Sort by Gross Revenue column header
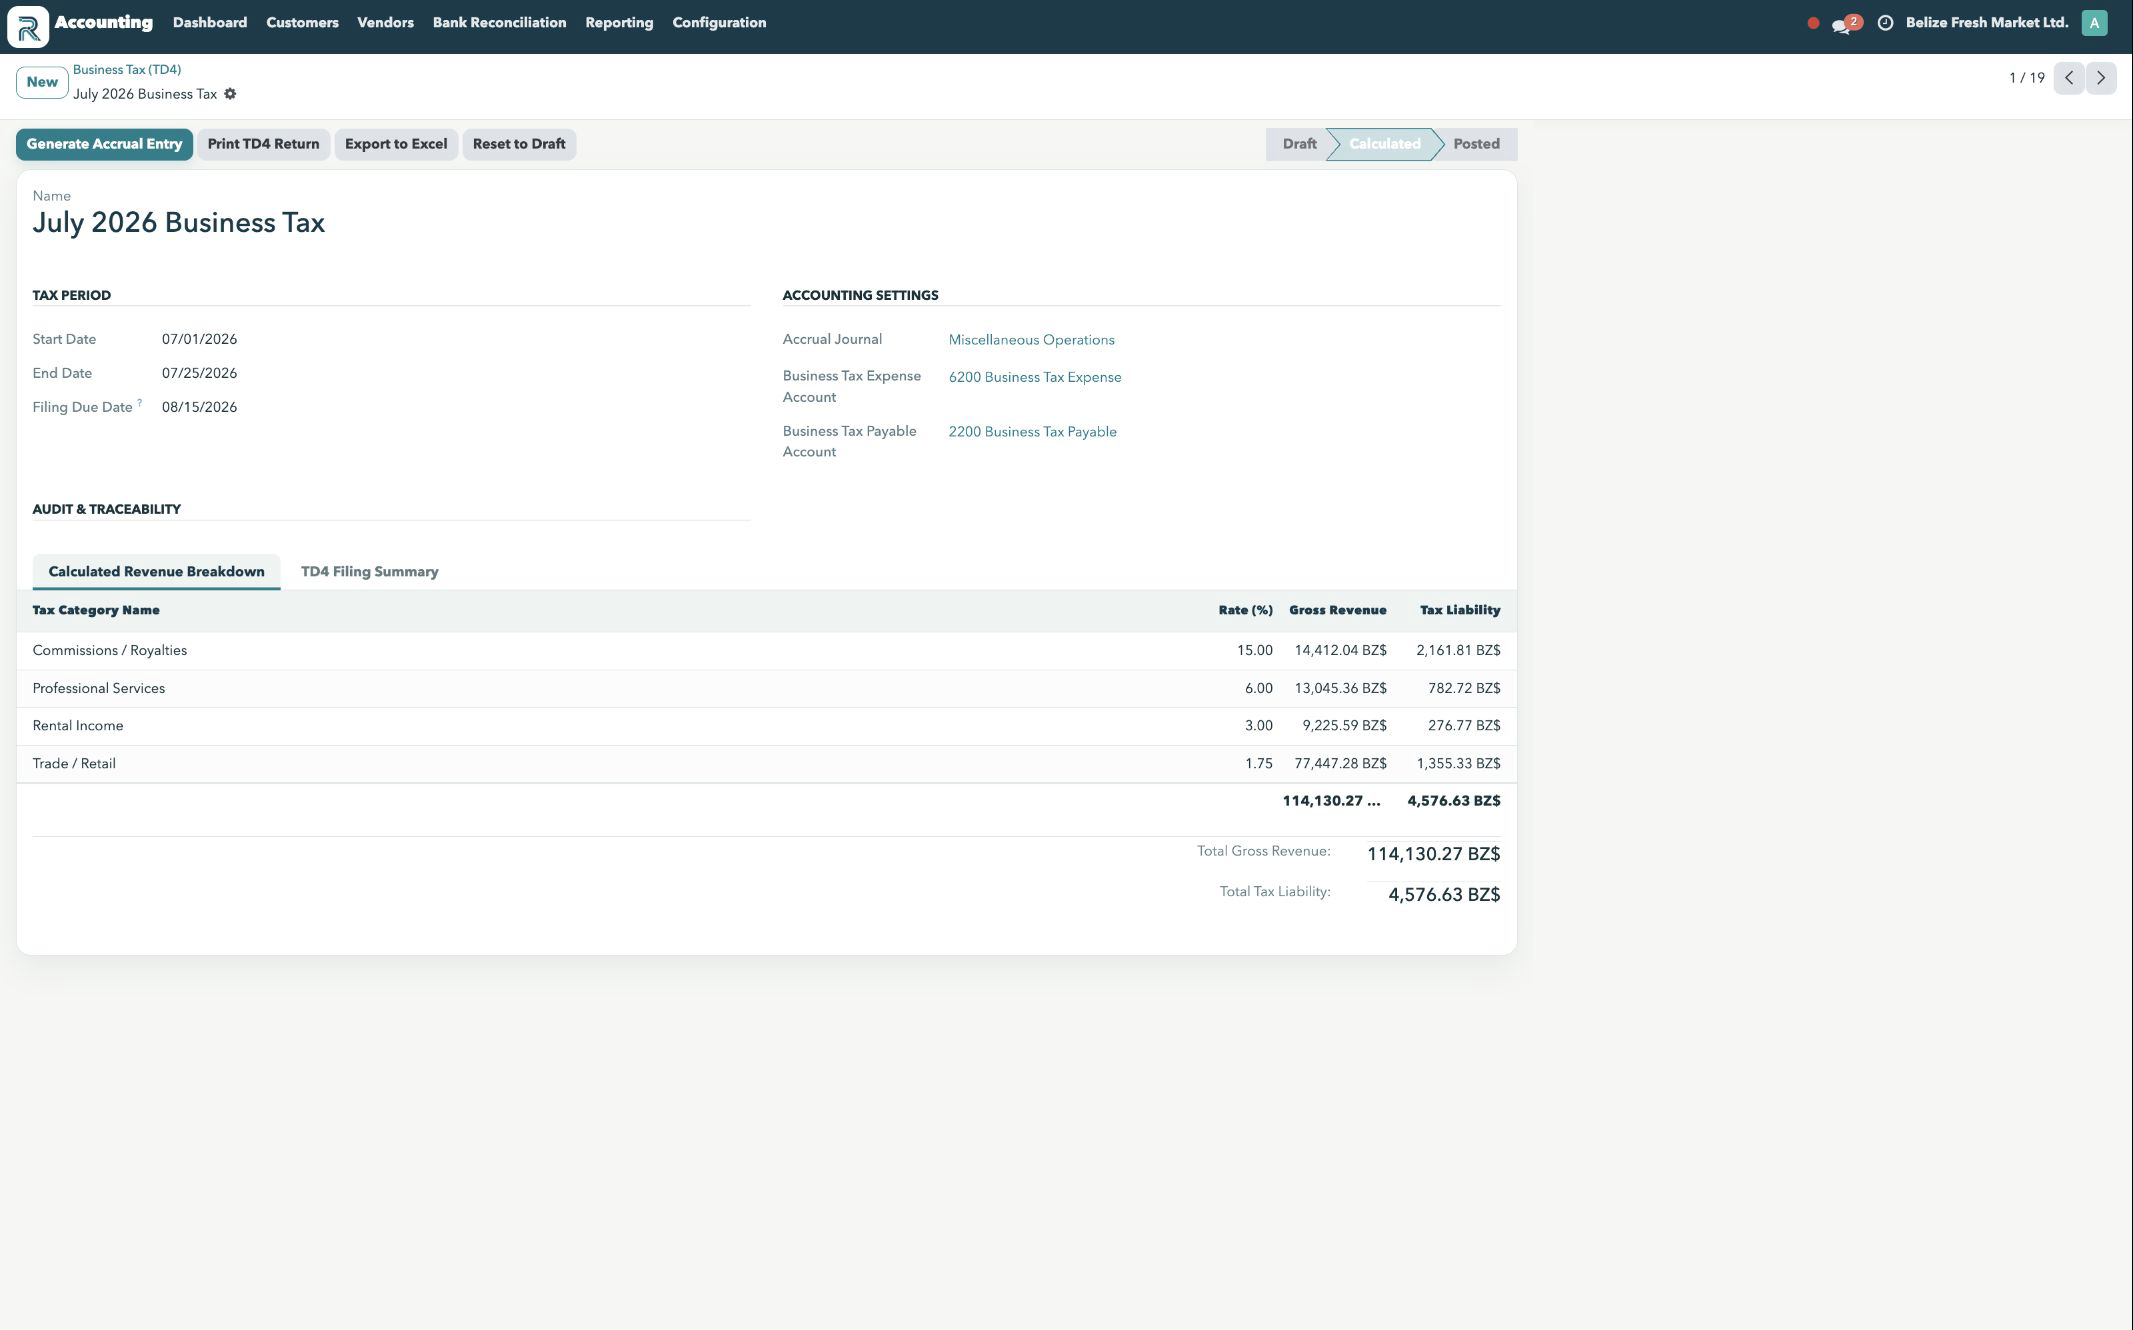The width and height of the screenshot is (2133, 1330). 1337,610
